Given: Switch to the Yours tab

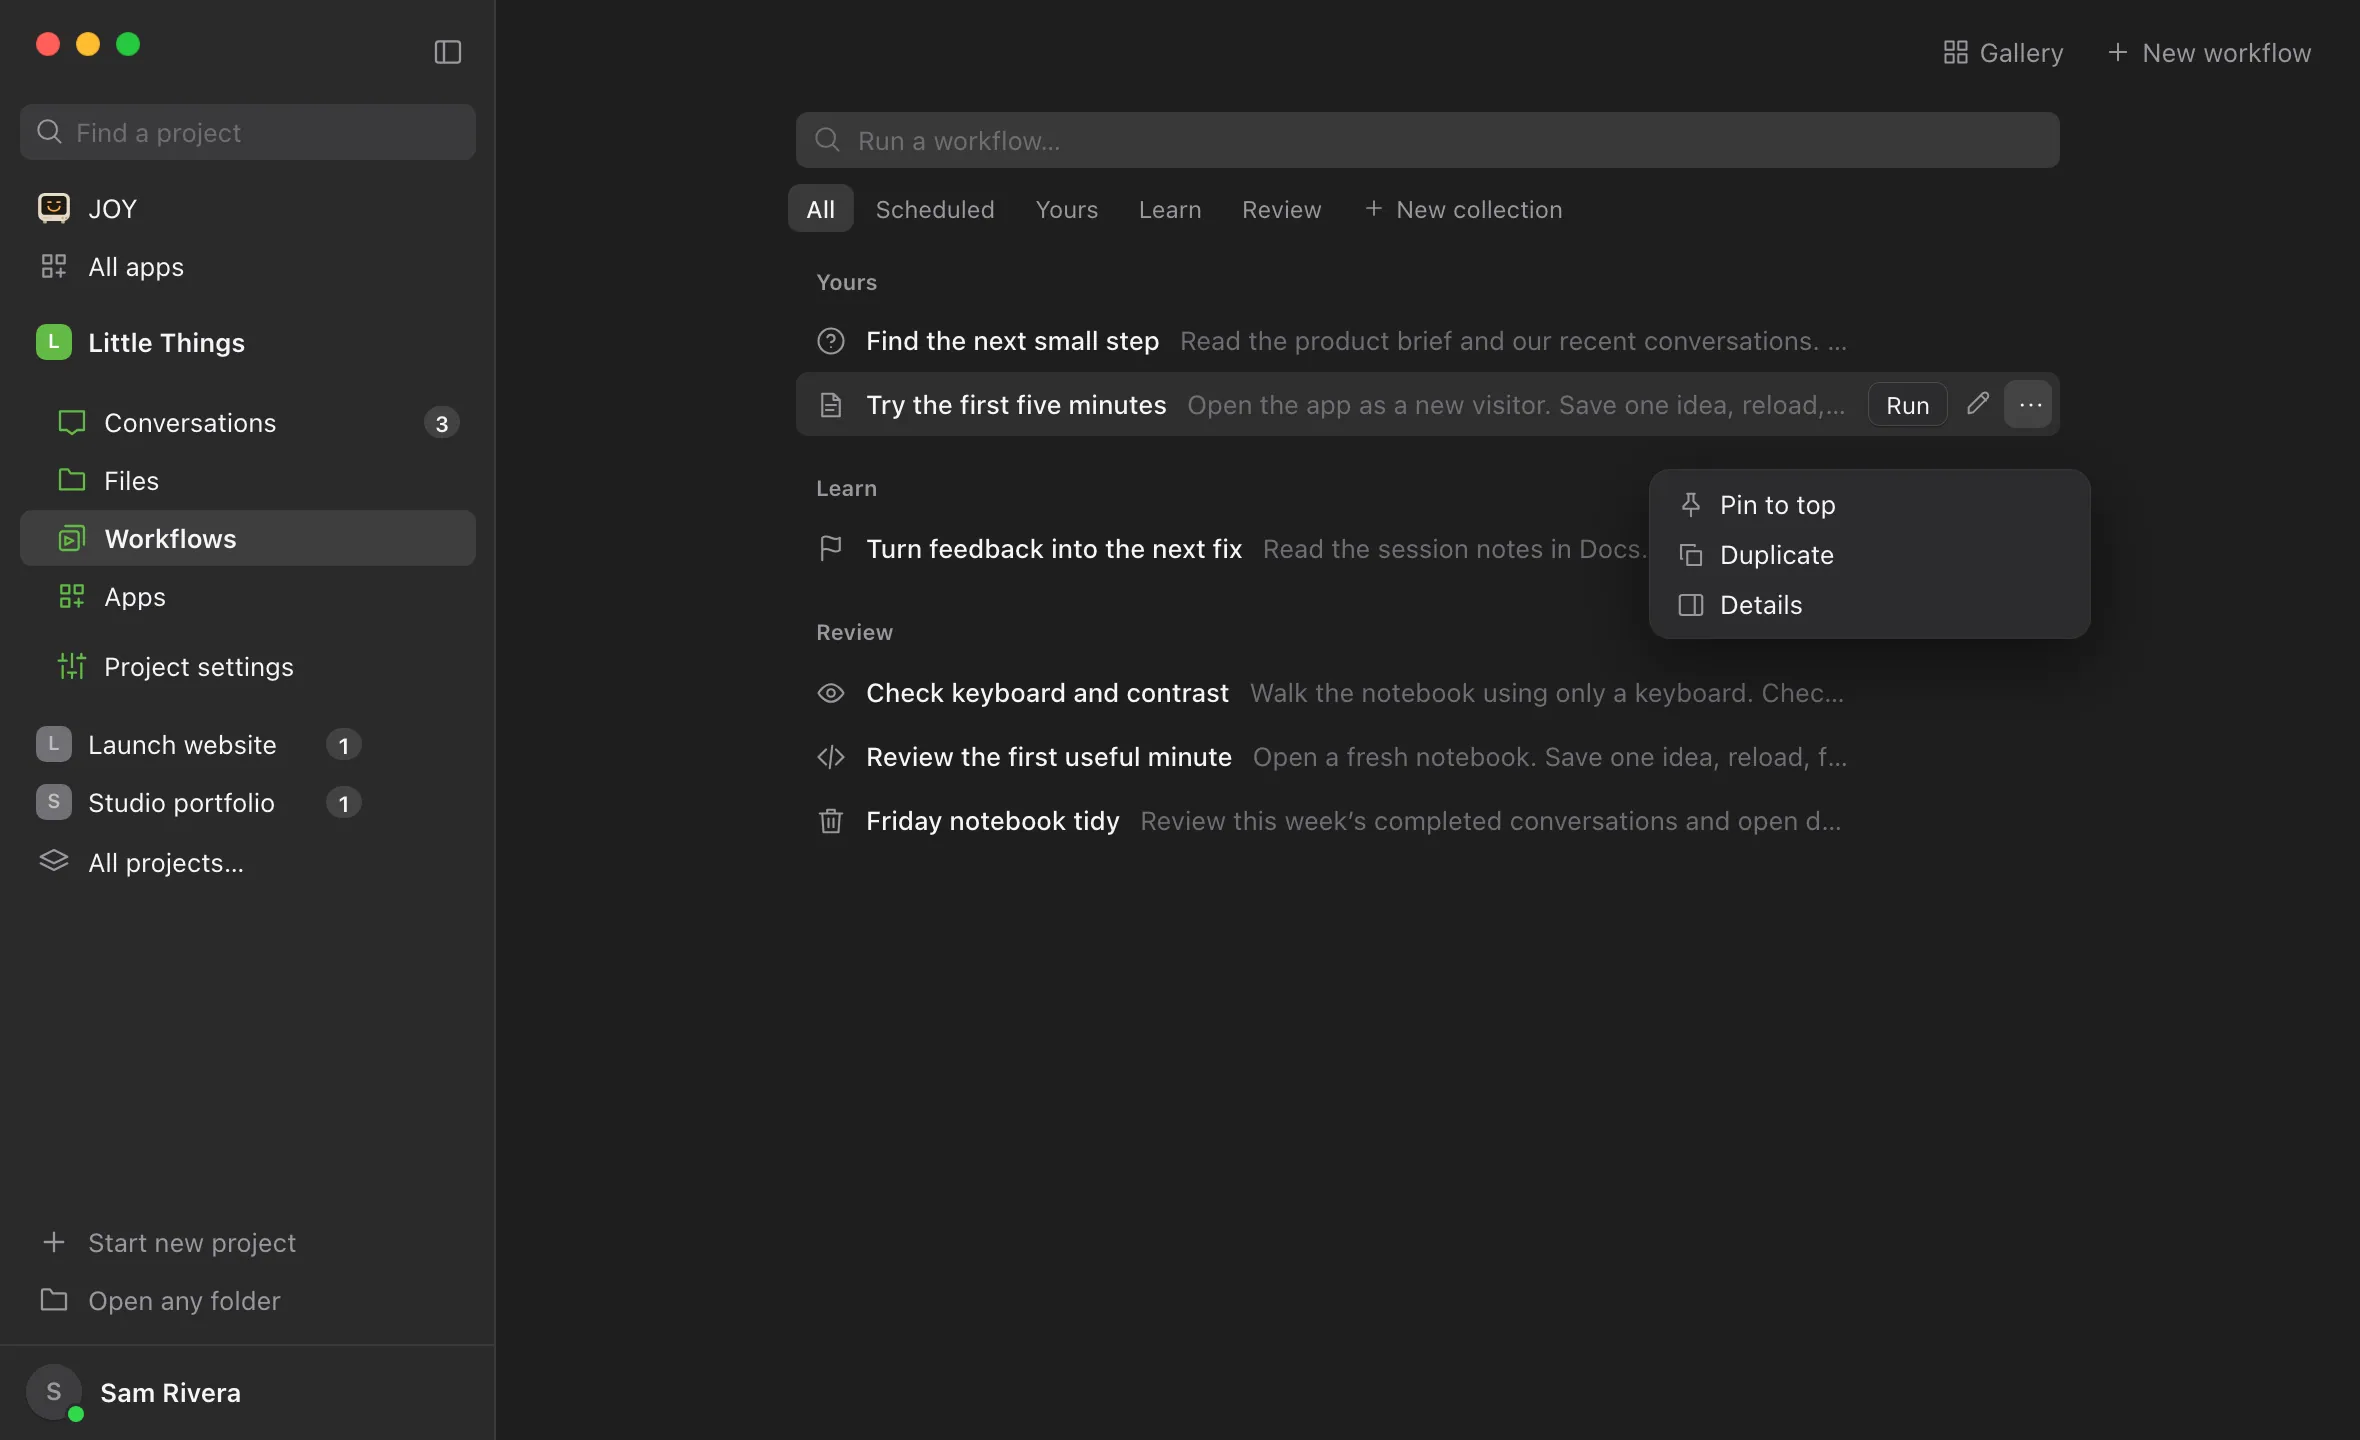Looking at the screenshot, I should (1066, 209).
